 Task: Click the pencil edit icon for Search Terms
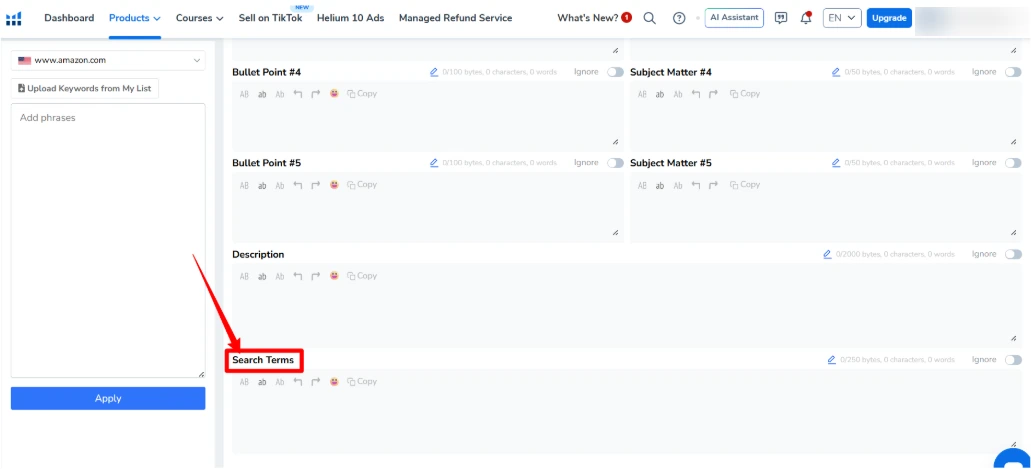point(832,360)
